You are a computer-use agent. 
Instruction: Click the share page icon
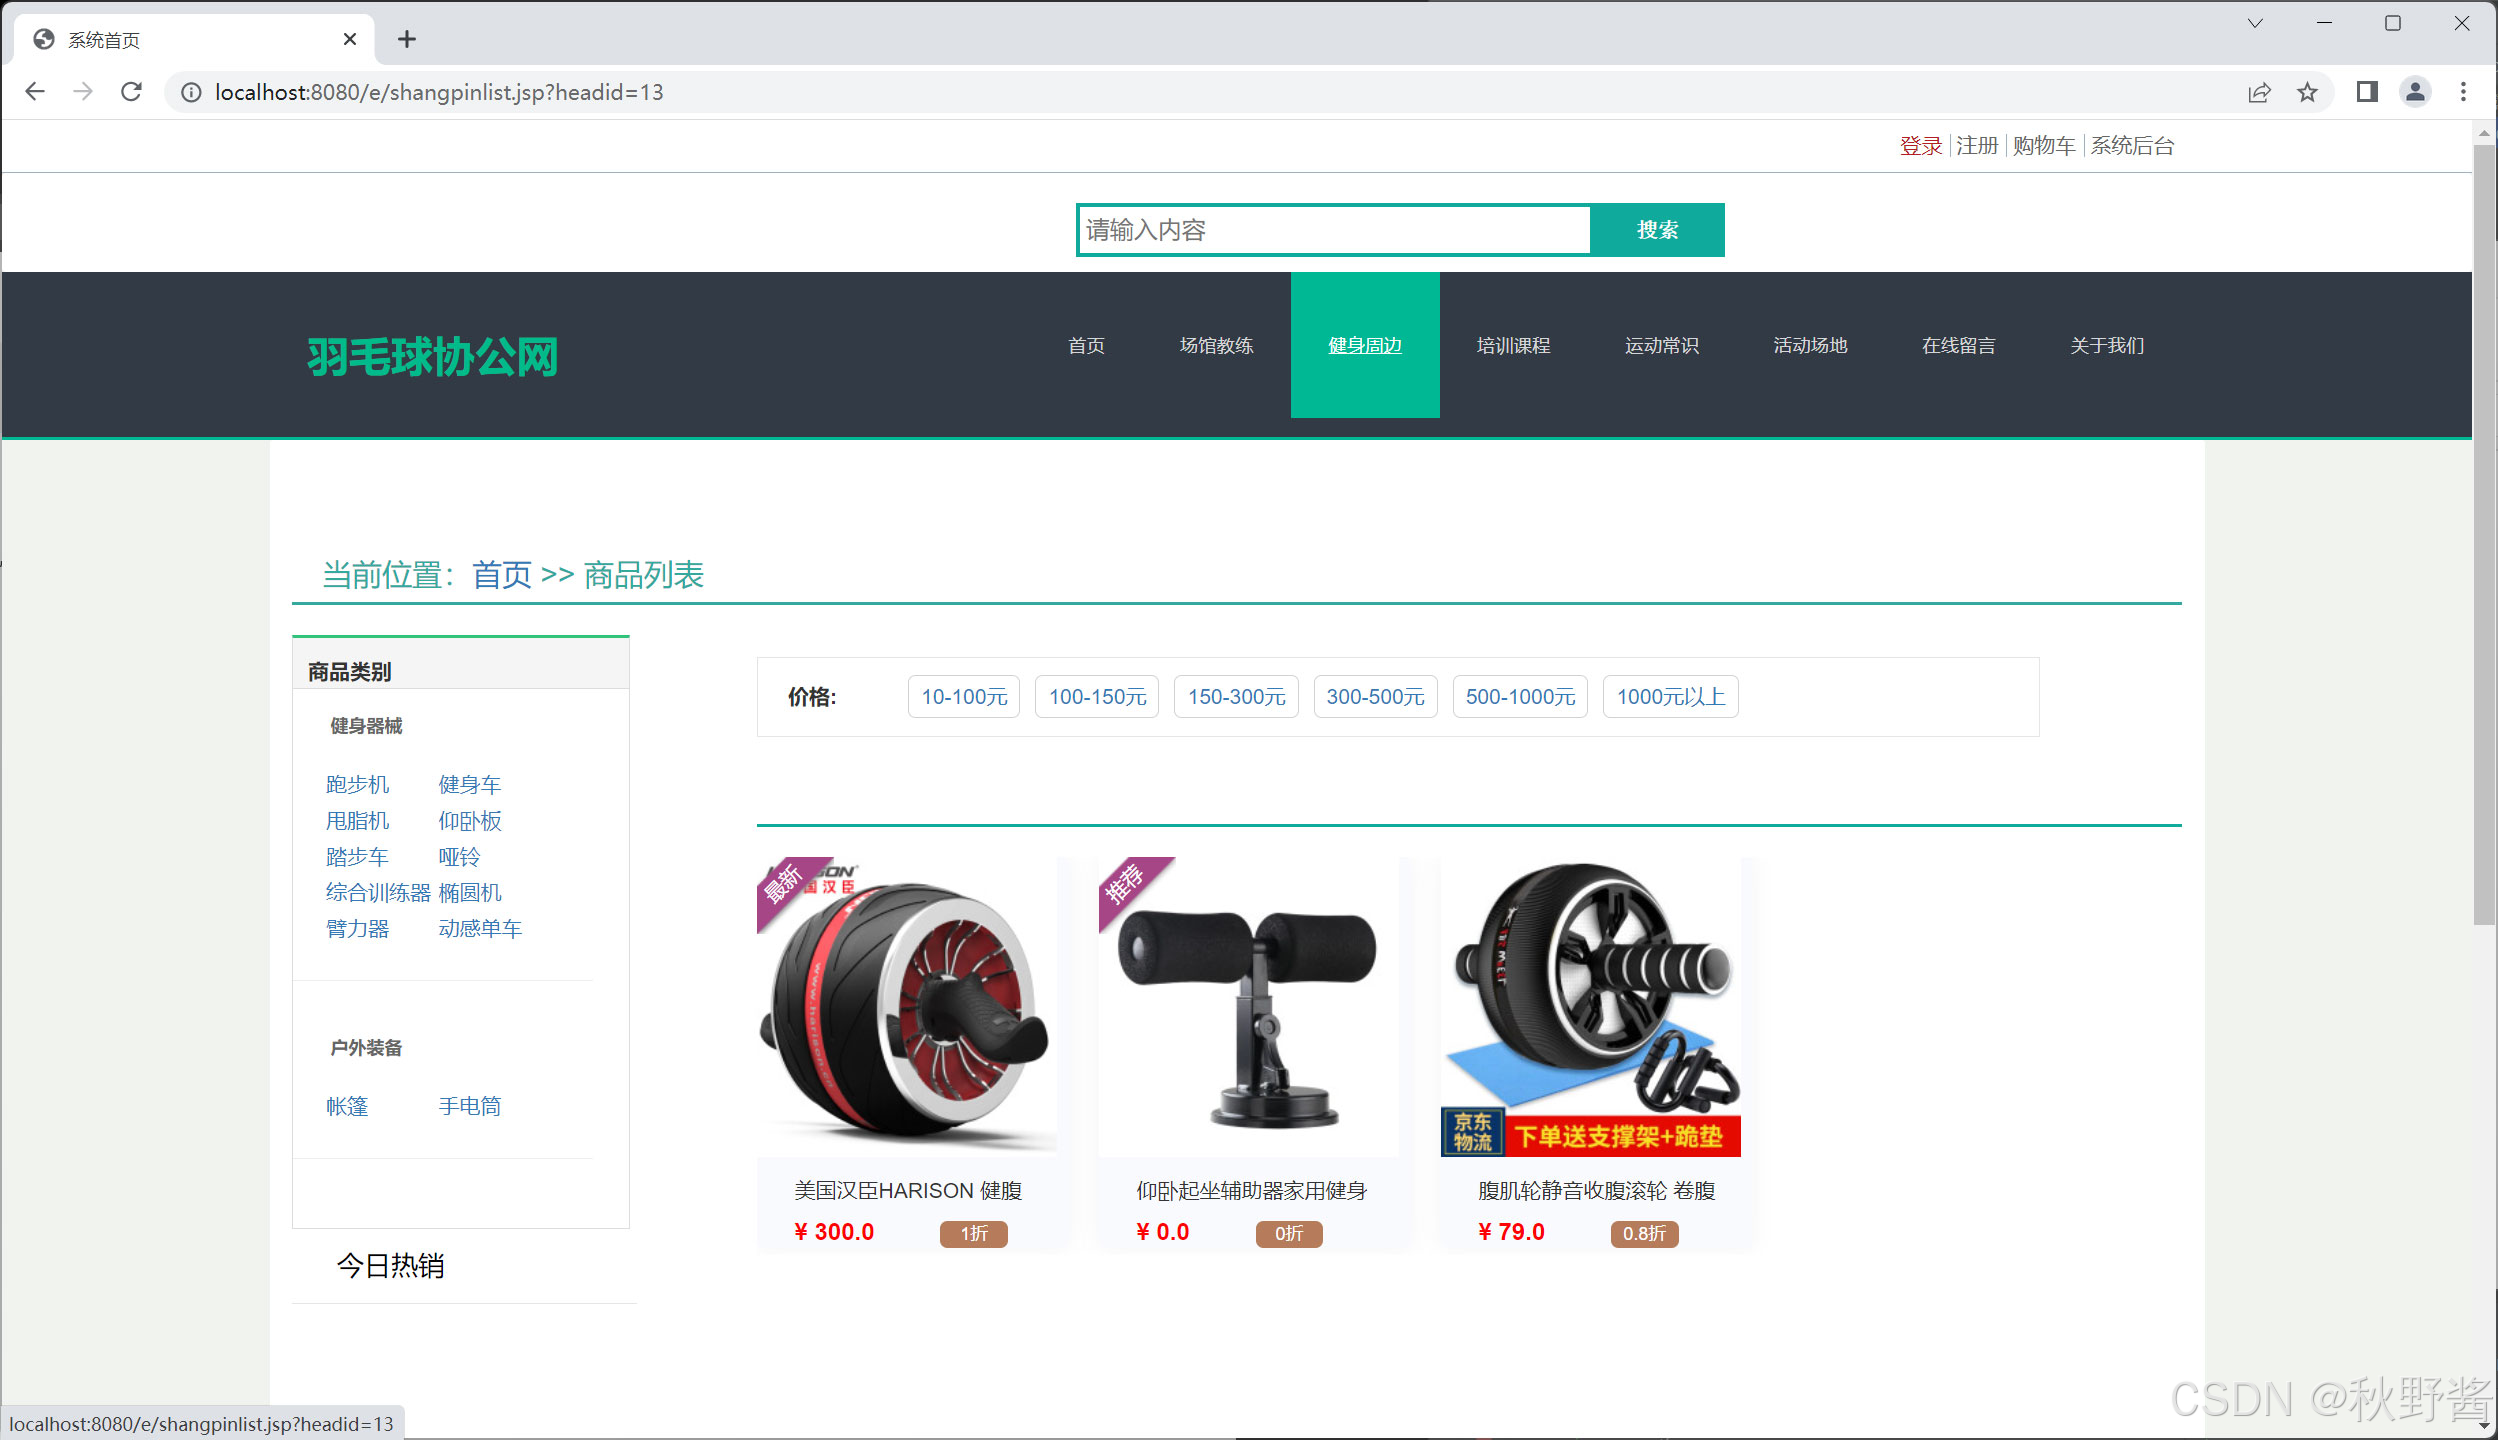click(x=2259, y=92)
